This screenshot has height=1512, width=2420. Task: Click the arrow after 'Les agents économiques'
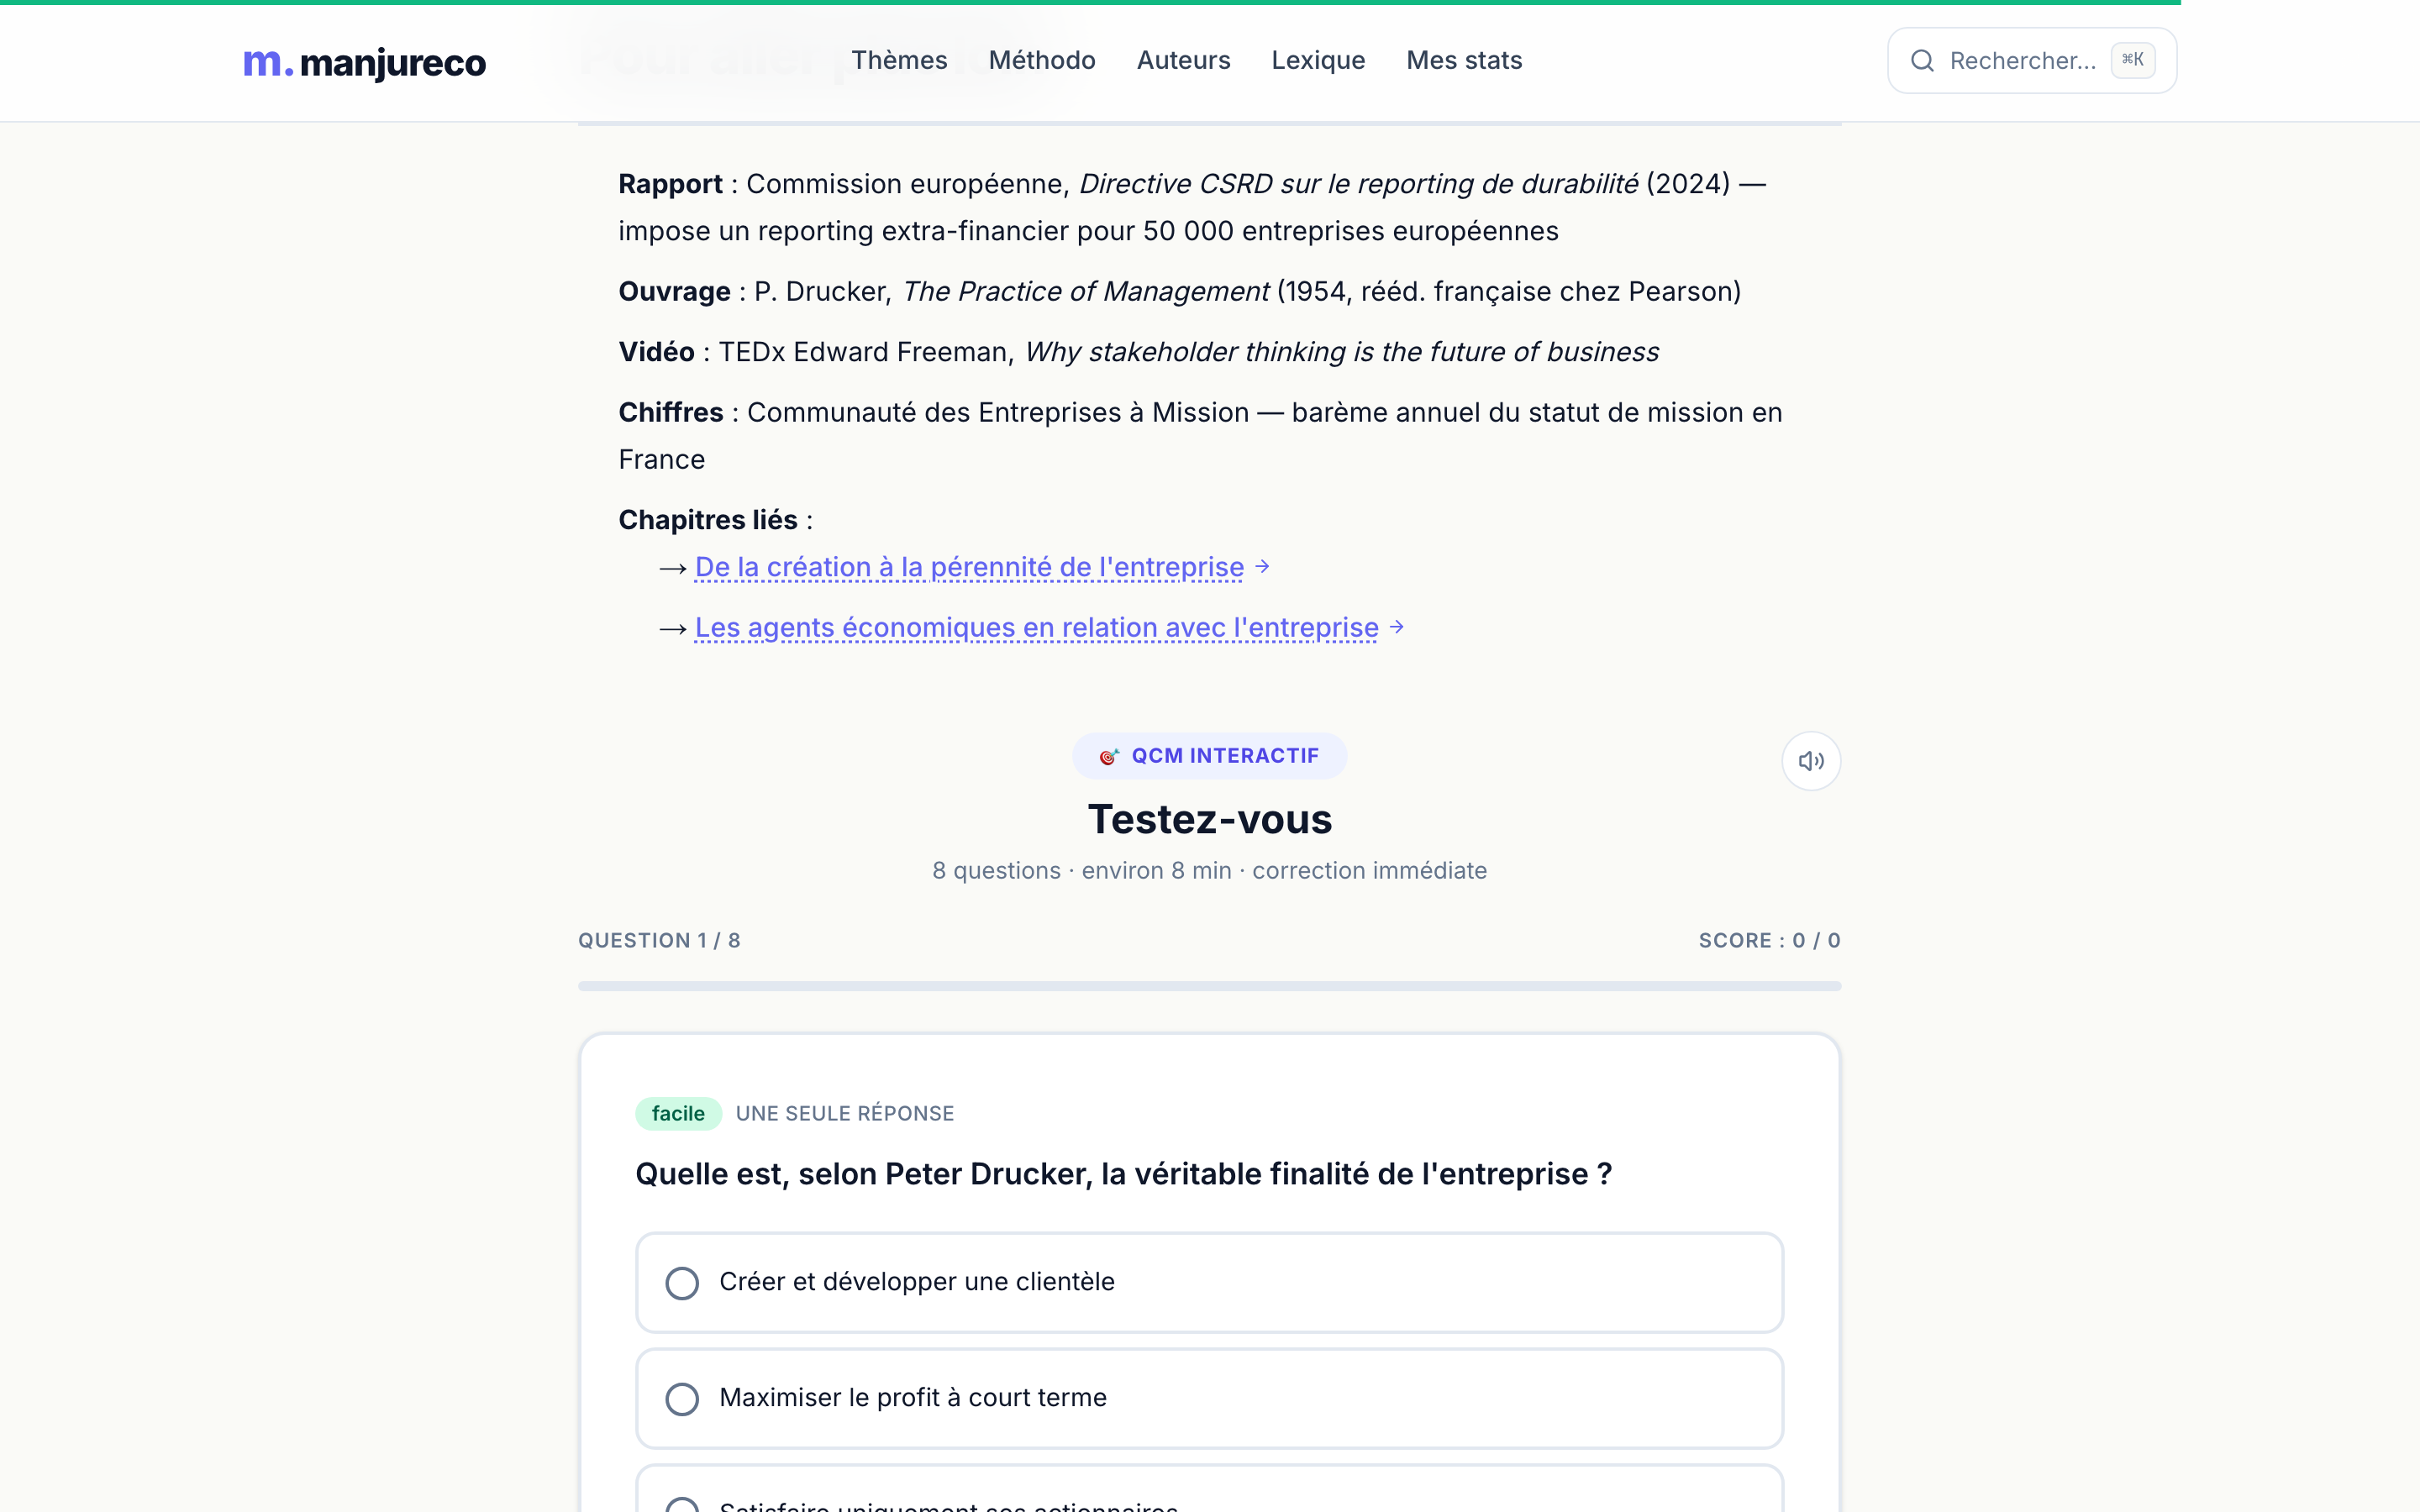point(1397,627)
